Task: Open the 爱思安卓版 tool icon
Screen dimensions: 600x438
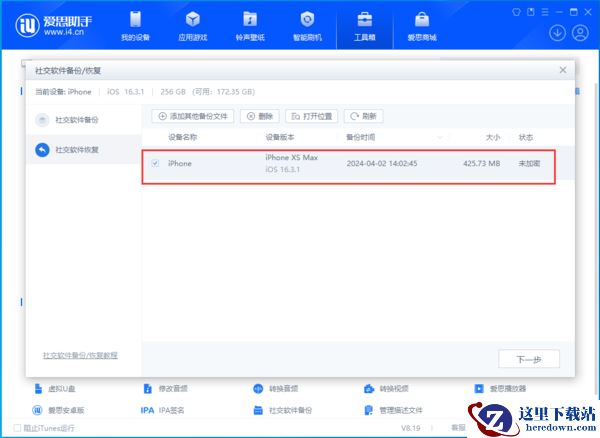Action: pyautogui.click(x=37, y=410)
